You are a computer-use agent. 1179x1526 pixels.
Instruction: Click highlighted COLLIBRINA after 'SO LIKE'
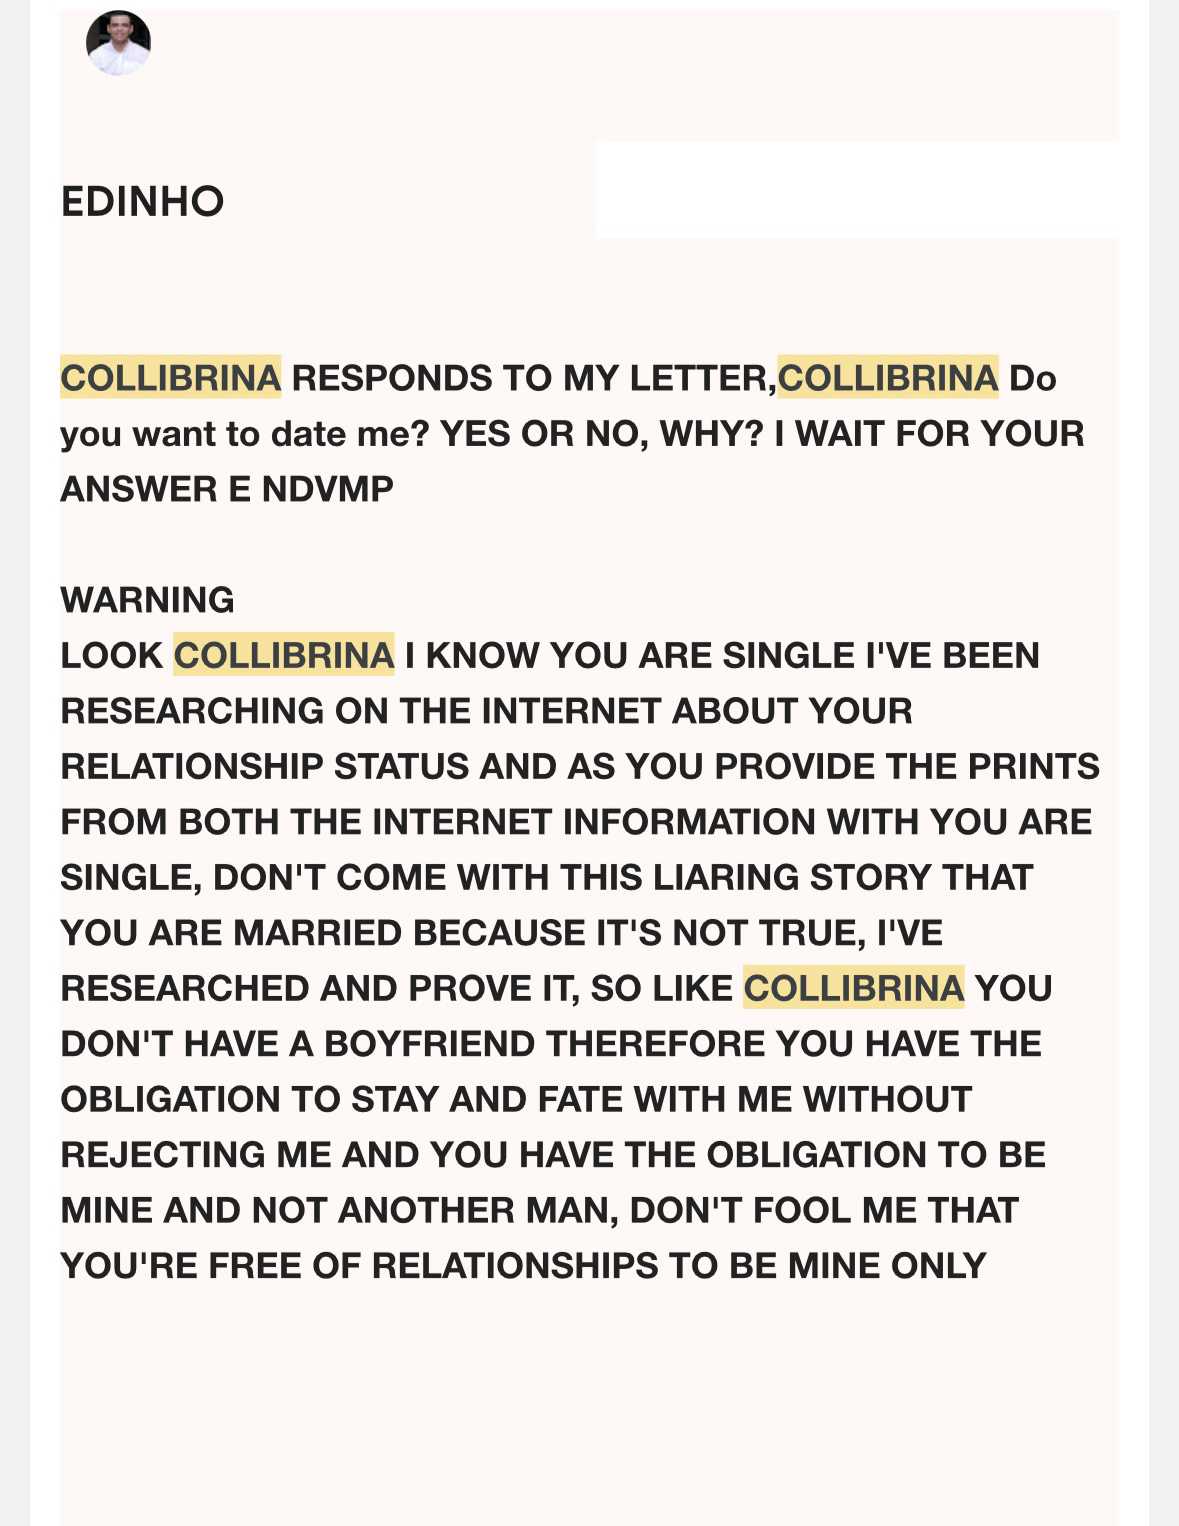coord(853,988)
